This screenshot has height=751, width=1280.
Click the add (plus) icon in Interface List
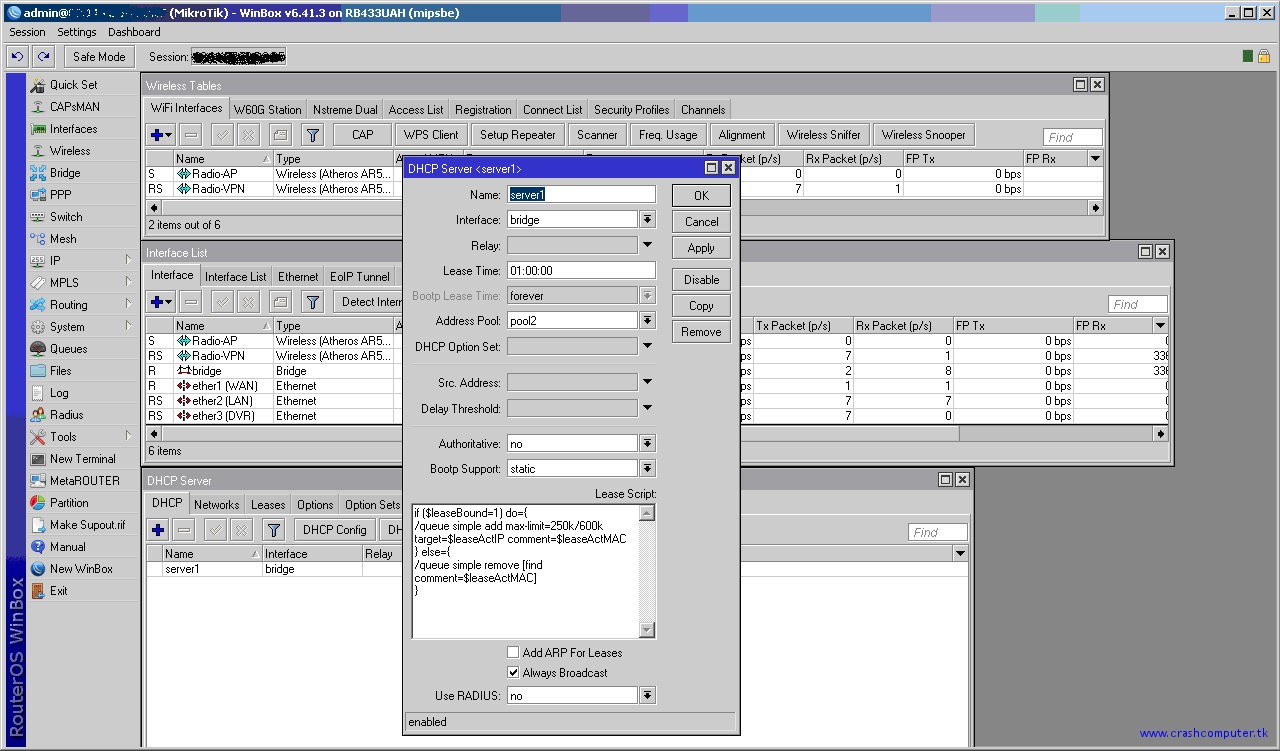[x=160, y=302]
